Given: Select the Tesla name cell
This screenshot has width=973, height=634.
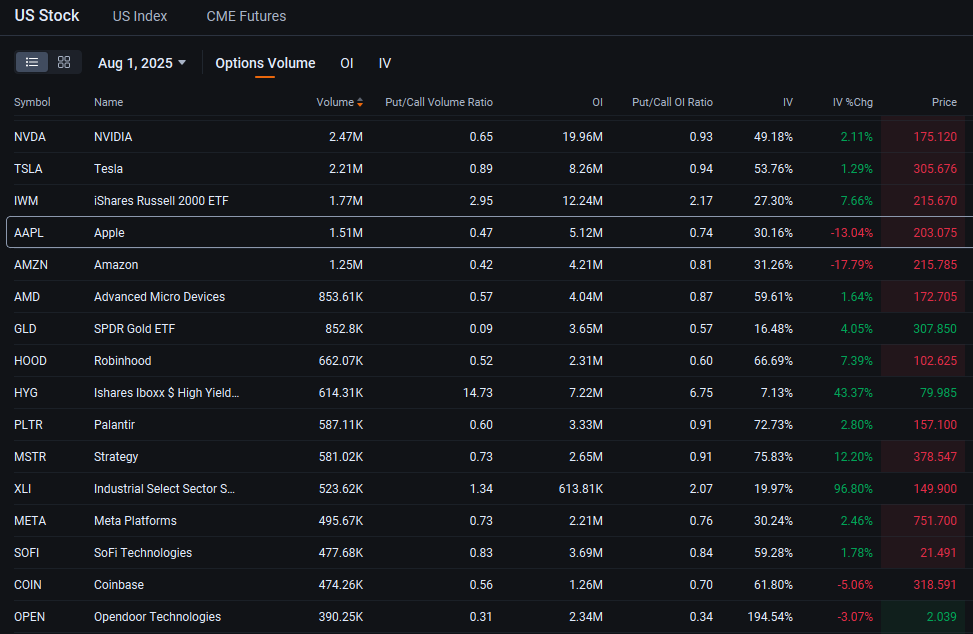Looking at the screenshot, I should click(x=108, y=169).
